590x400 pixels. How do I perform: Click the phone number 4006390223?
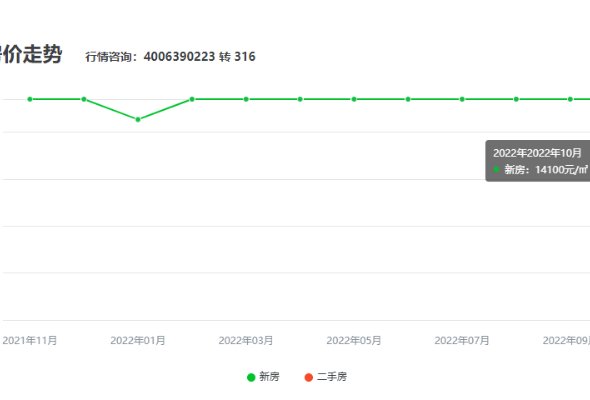(179, 56)
